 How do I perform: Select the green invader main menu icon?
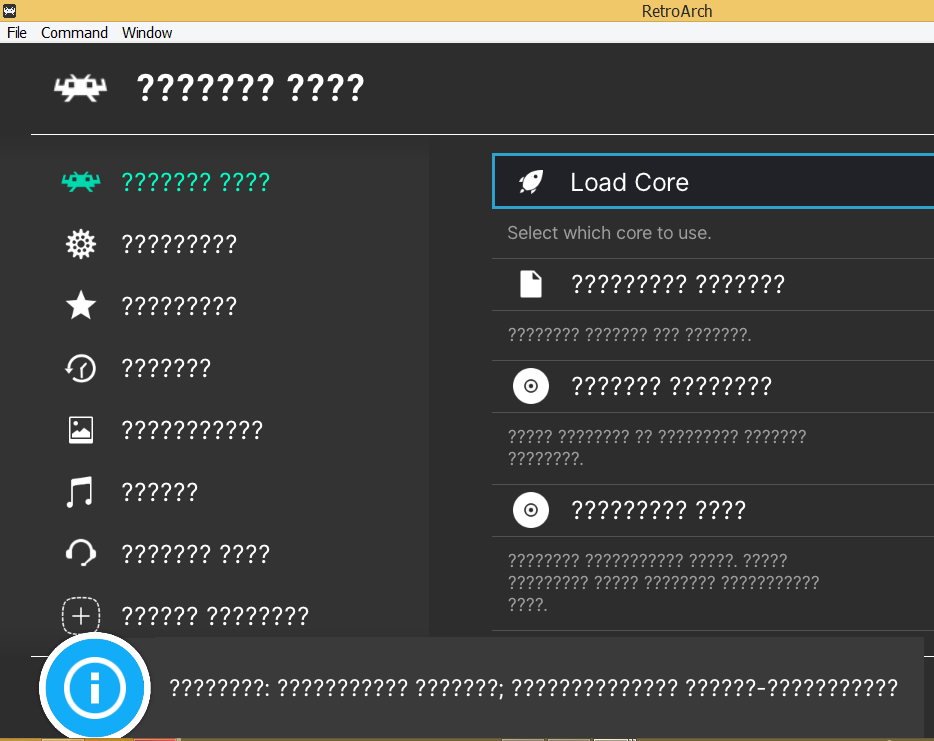point(81,182)
